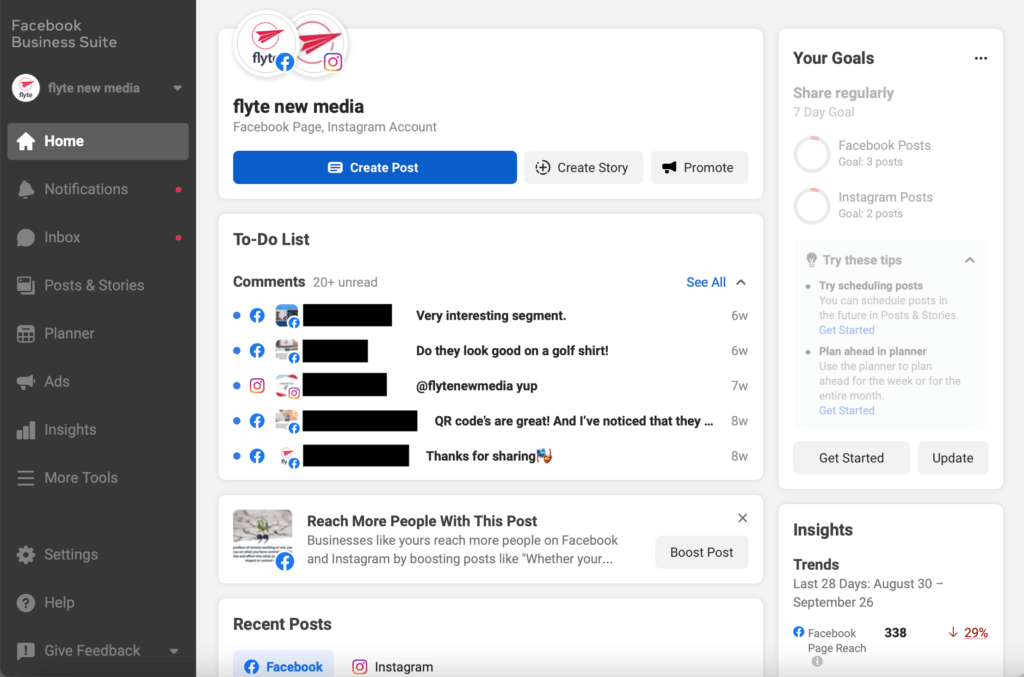Open the 'Thanks for sharing' comment
Image resolution: width=1024 pixels, height=677 pixels.
490,456
